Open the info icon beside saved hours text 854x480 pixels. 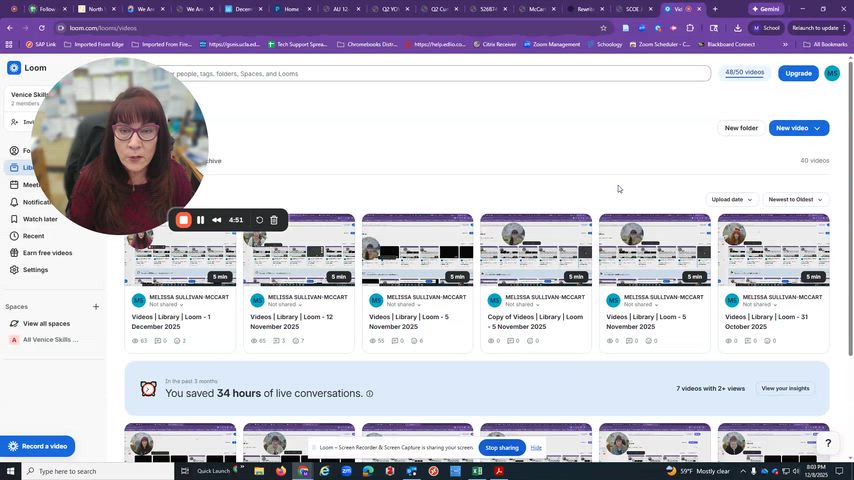click(370, 394)
